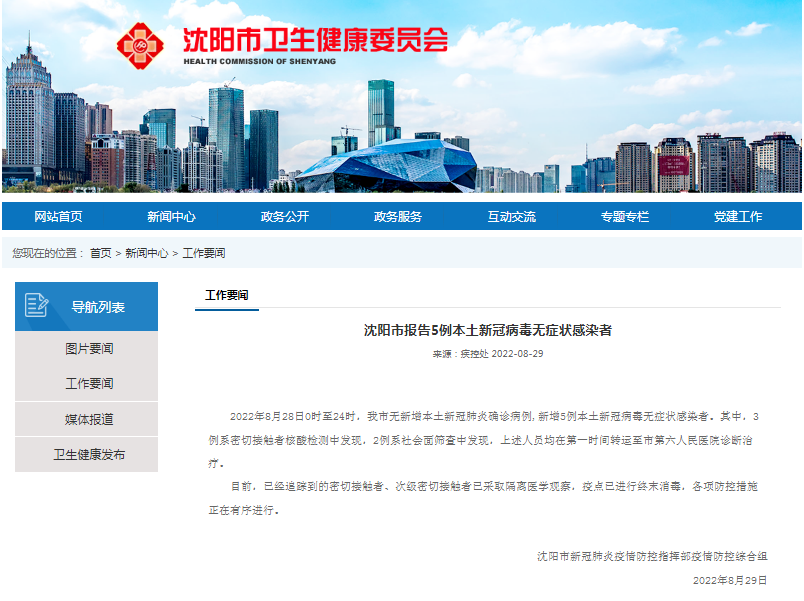Click the navigation list document icon
The height and width of the screenshot is (601, 804).
click(36, 306)
